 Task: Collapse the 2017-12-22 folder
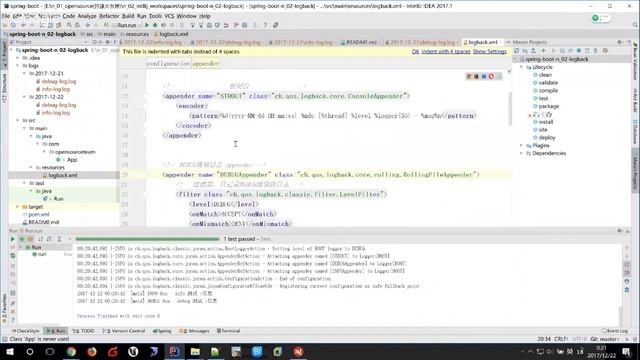point(24,97)
